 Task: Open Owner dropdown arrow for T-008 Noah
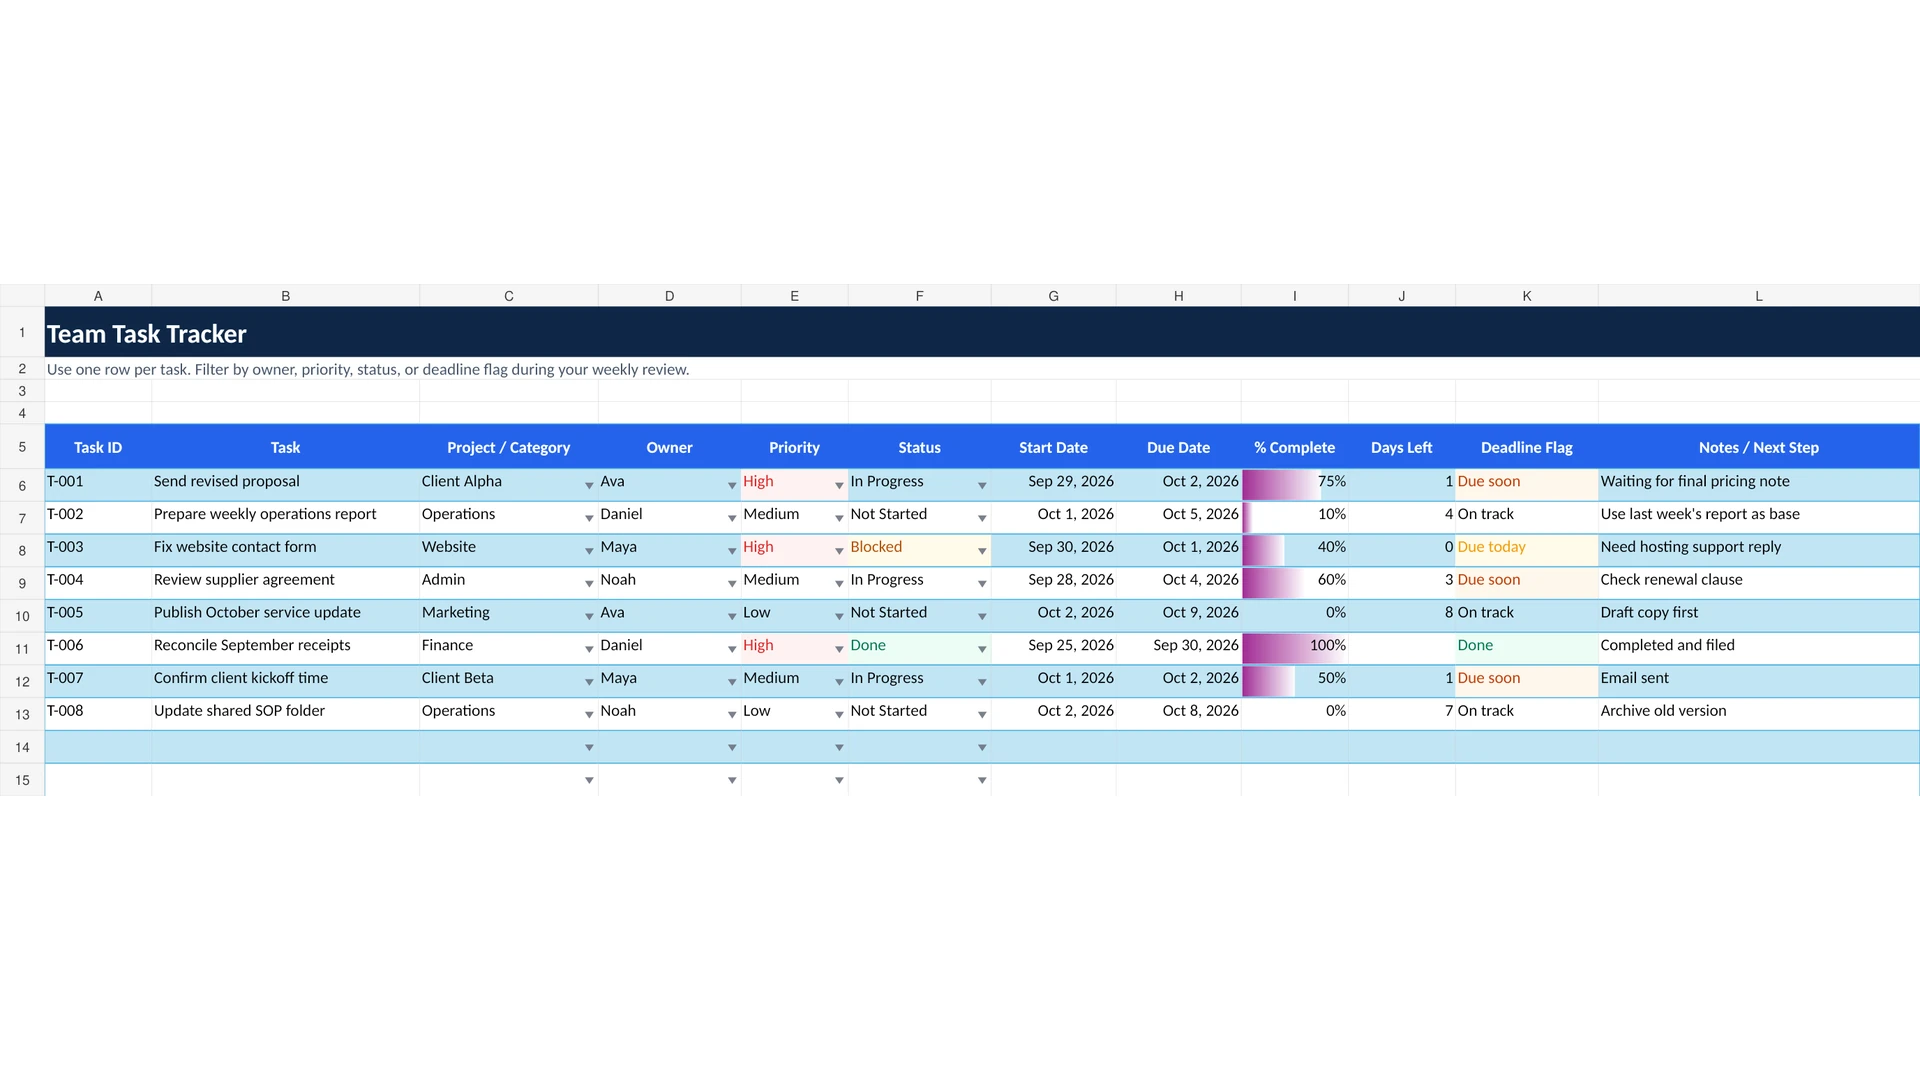click(x=732, y=714)
